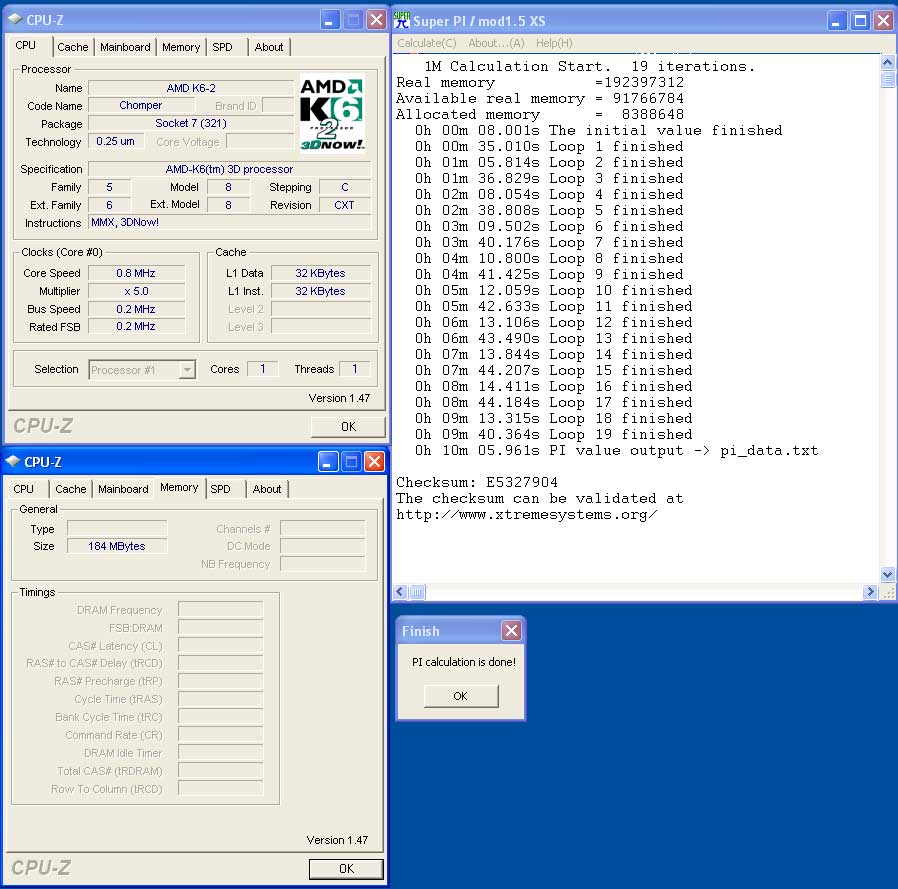898x889 pixels.
Task: Open Memory tab in top CPU-Z window
Action: coord(180,47)
